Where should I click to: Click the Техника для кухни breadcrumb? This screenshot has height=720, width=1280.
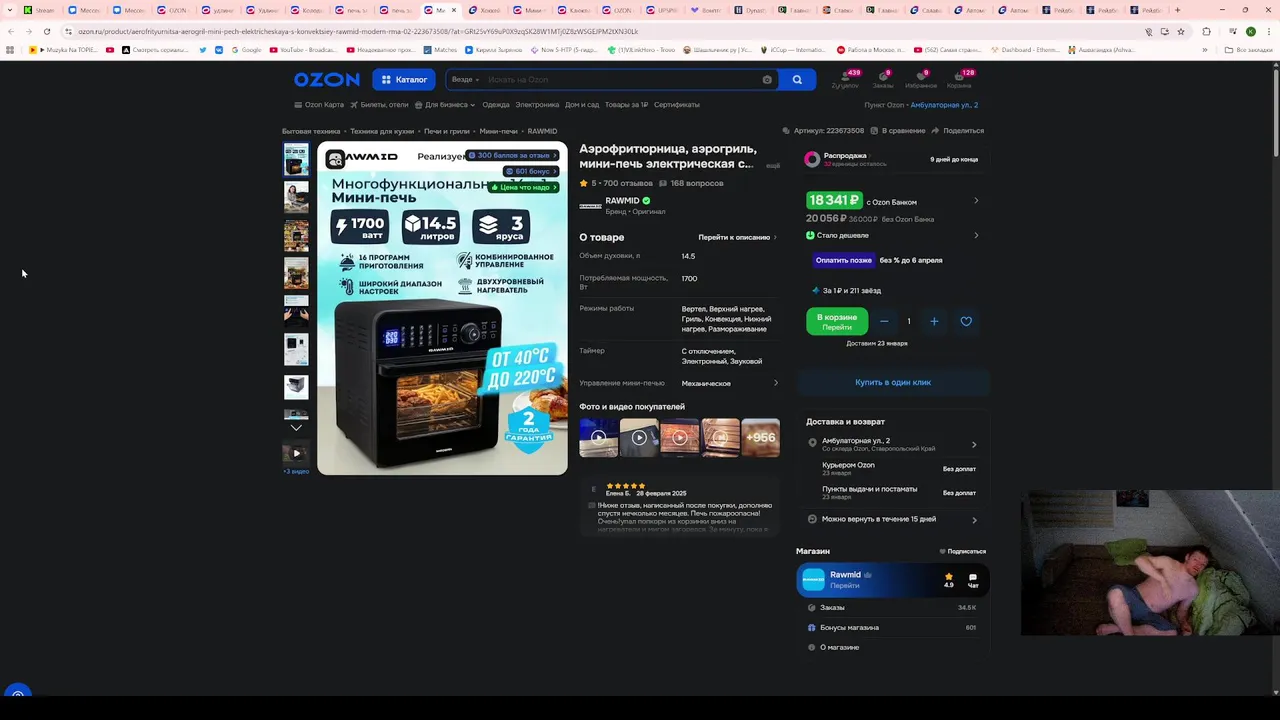[382, 131]
